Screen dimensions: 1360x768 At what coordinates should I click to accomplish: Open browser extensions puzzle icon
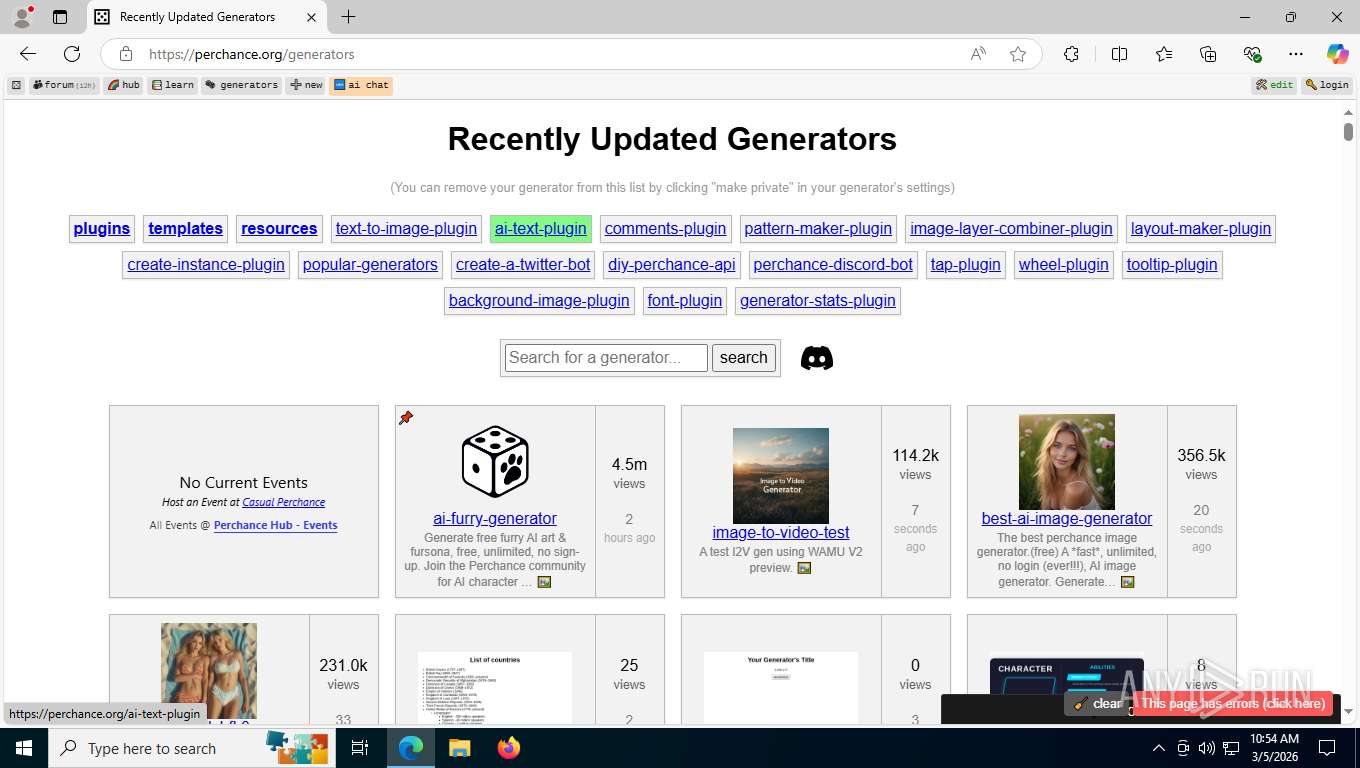1071,54
